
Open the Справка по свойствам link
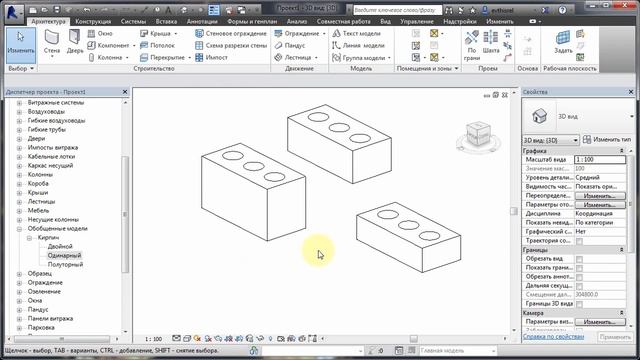click(x=553, y=337)
